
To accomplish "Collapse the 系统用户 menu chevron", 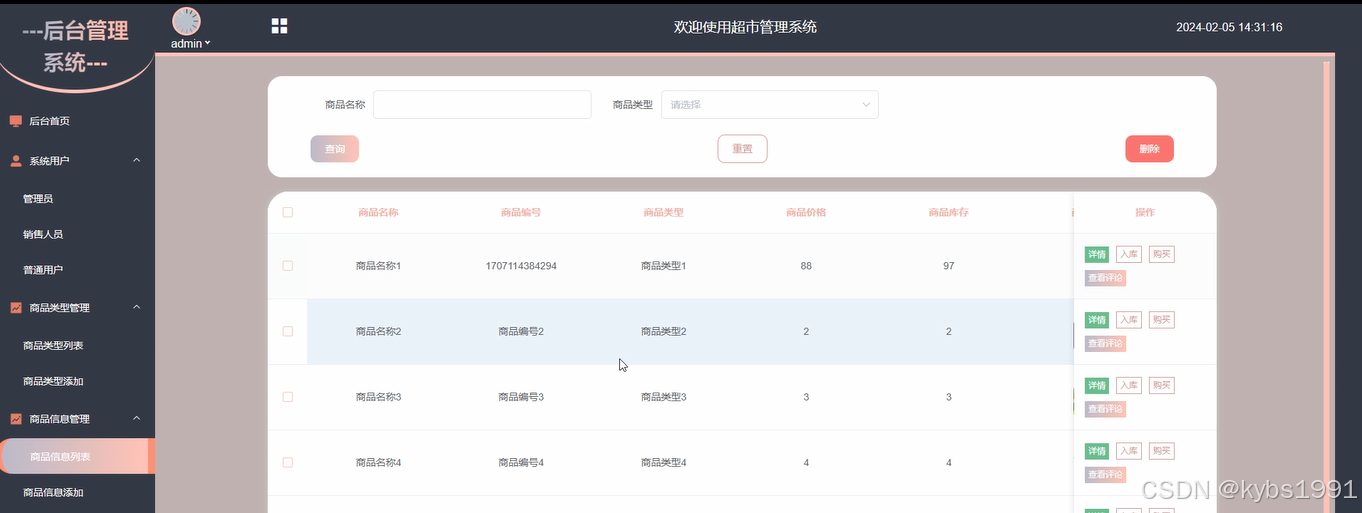I will pyautogui.click(x=137, y=160).
